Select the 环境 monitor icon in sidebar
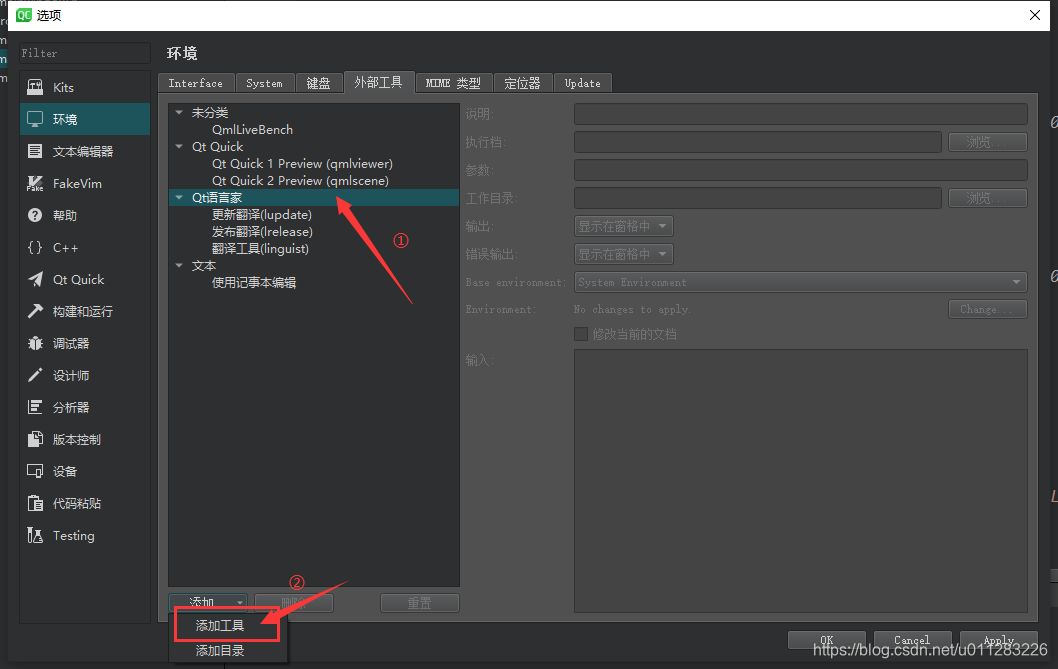The image size is (1058, 669). 35,119
